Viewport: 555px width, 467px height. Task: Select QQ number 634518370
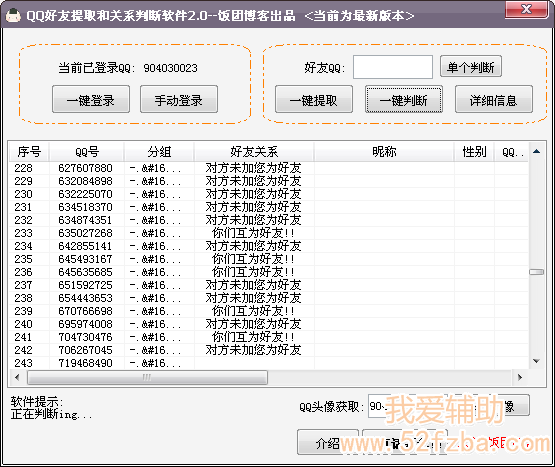85,207
